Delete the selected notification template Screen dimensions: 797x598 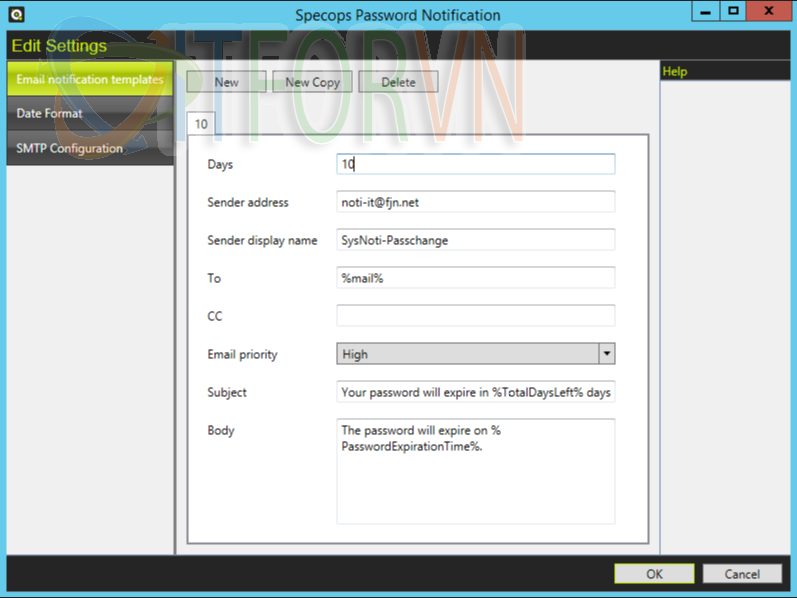click(398, 82)
